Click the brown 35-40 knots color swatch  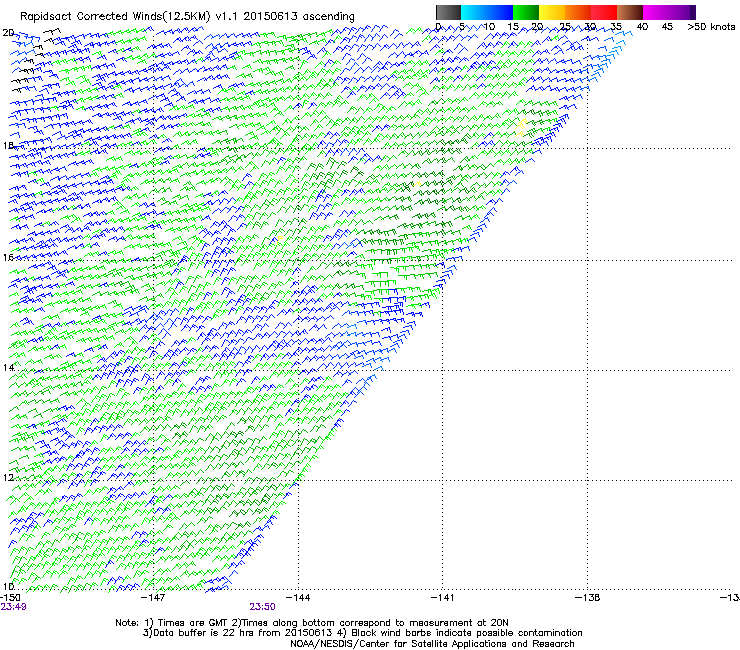(x=630, y=12)
